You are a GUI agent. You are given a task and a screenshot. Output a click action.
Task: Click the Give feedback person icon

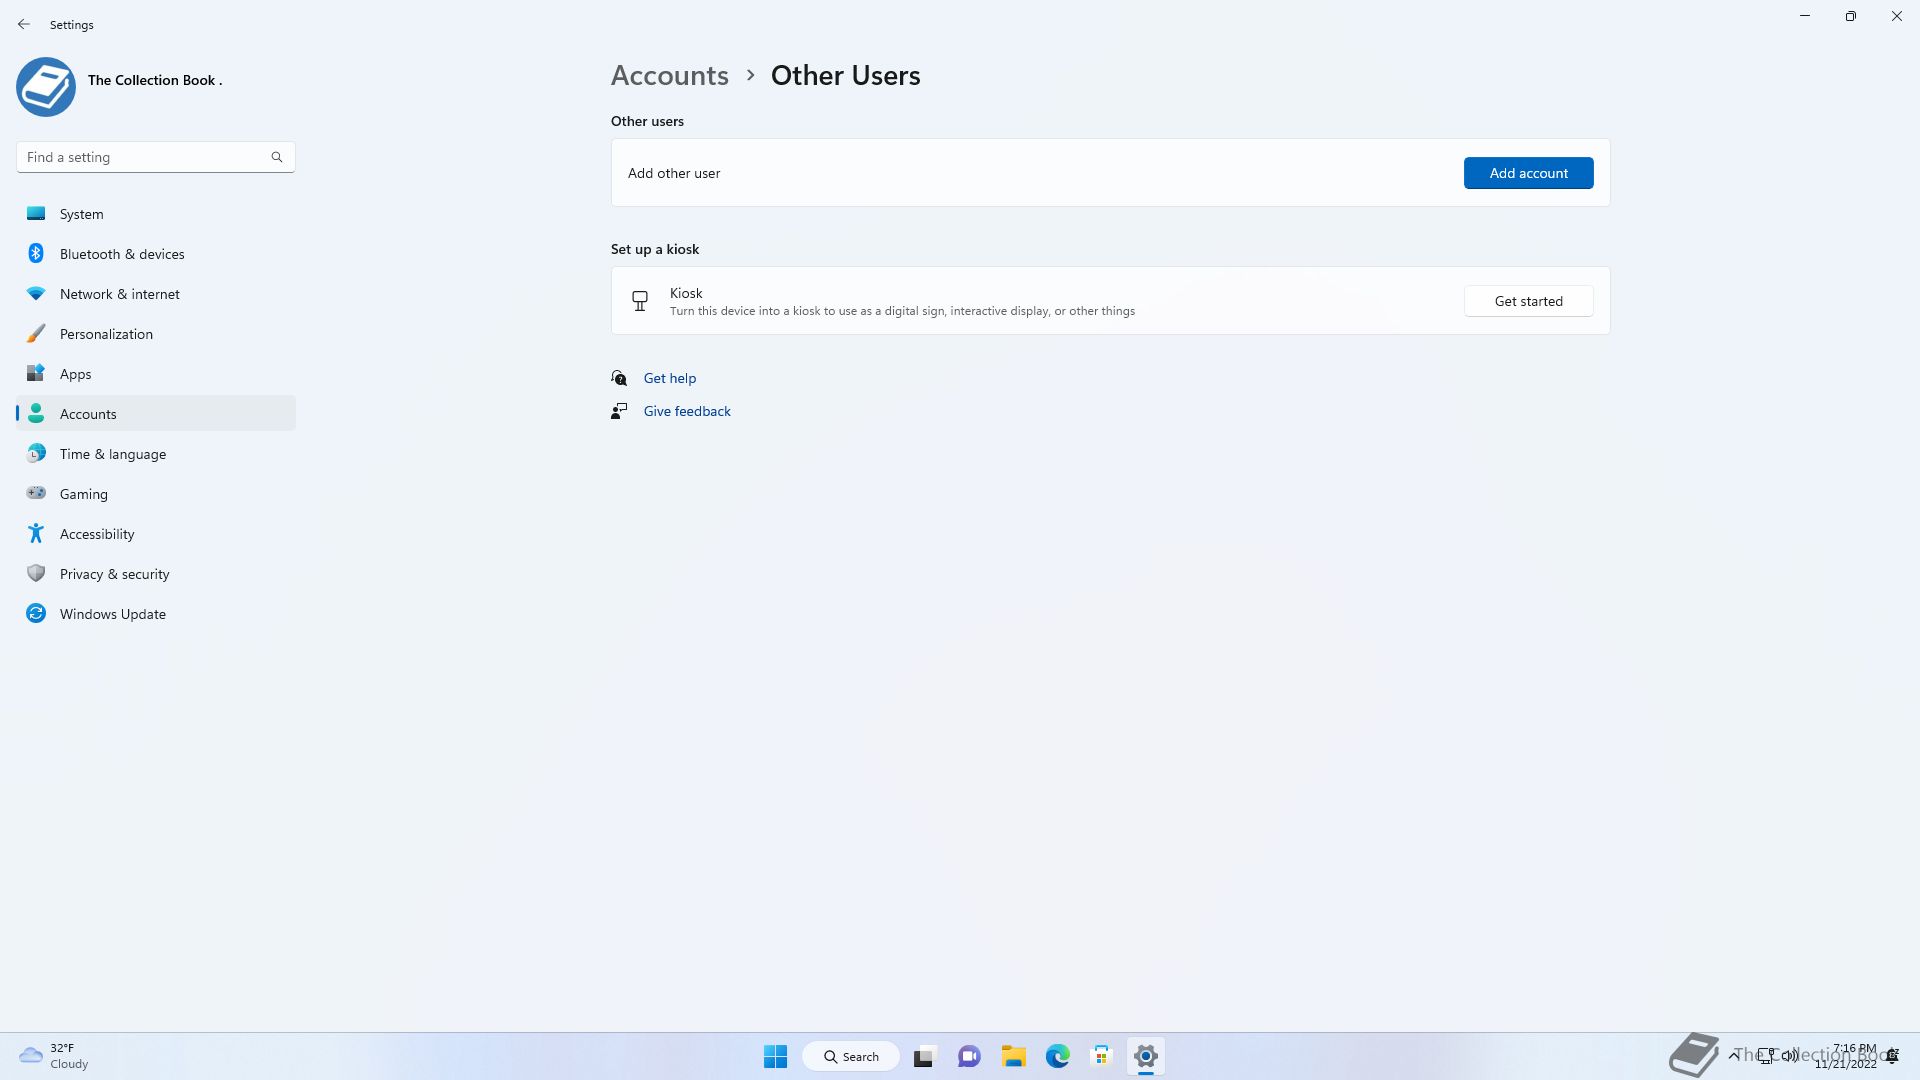pyautogui.click(x=619, y=411)
